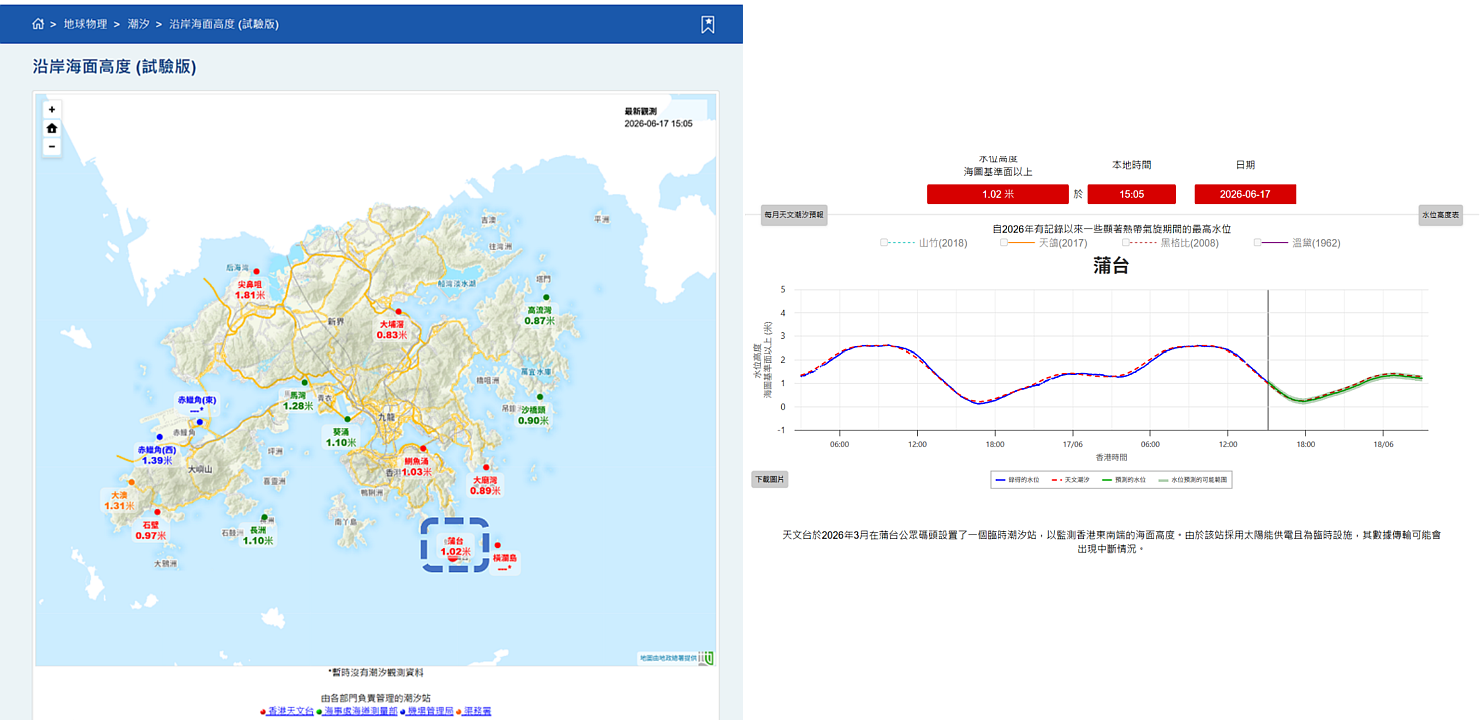
Task: Enable the 溫黛(1962) typhoon checkbox
Action: (x=1258, y=242)
